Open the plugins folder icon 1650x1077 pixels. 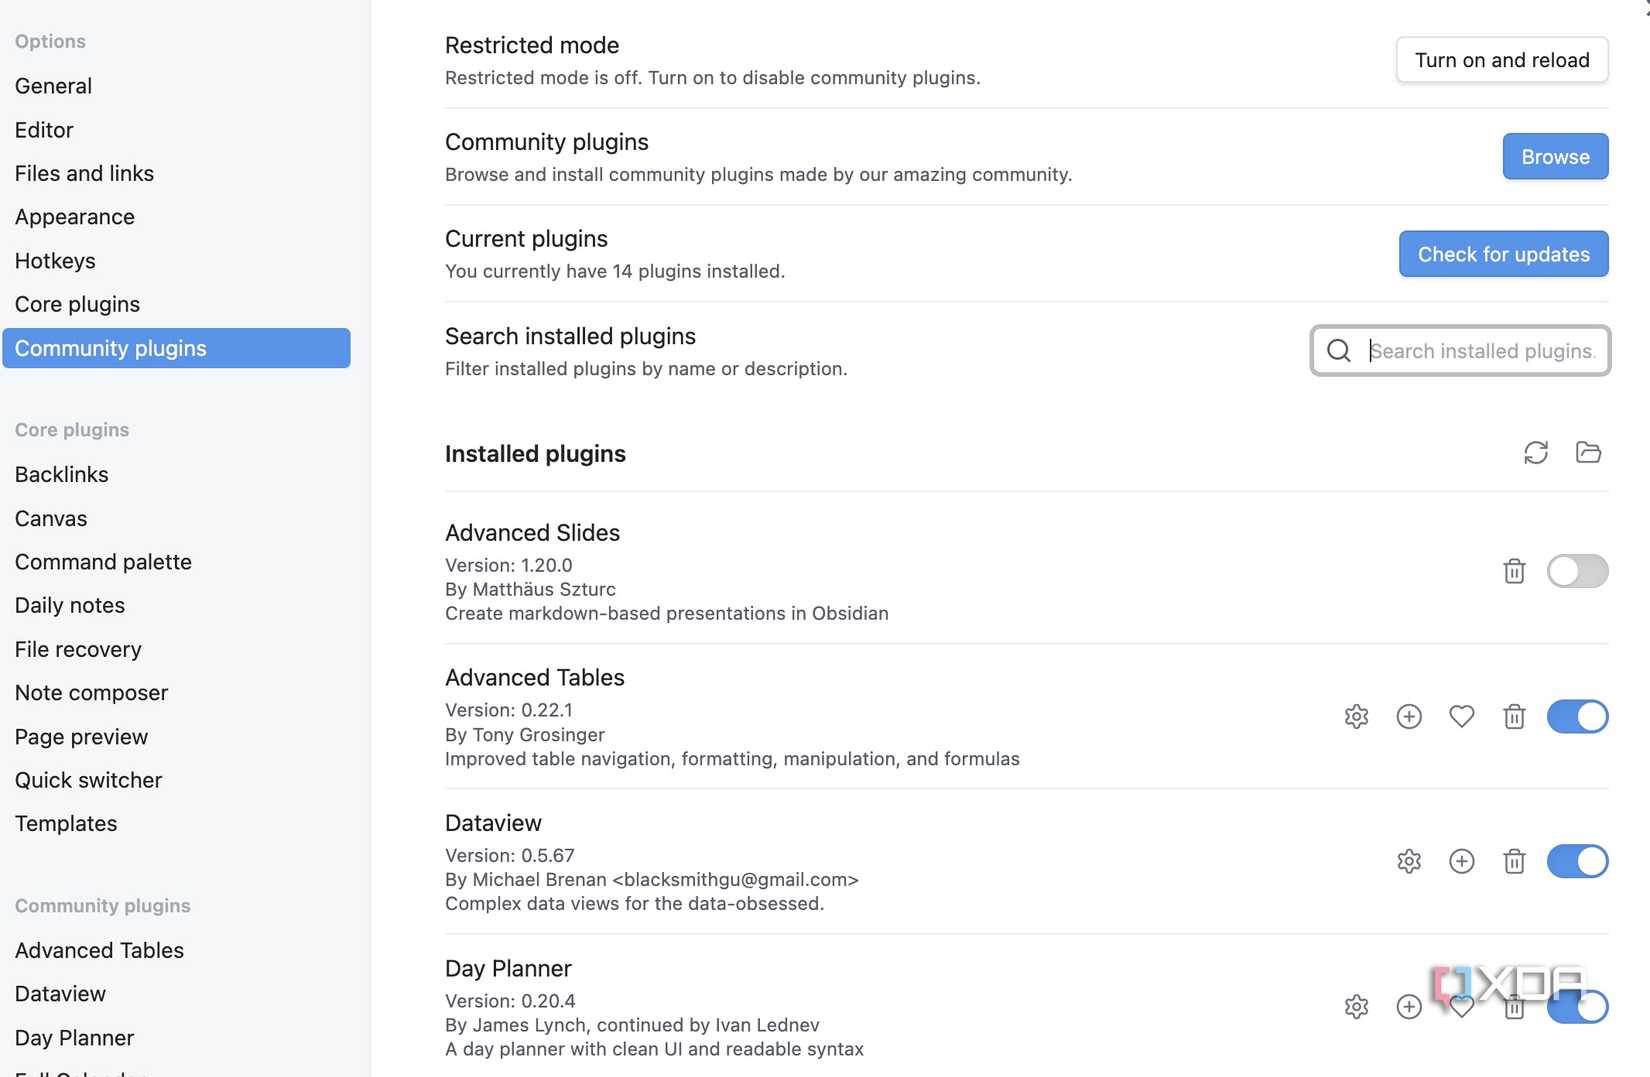coord(1588,453)
